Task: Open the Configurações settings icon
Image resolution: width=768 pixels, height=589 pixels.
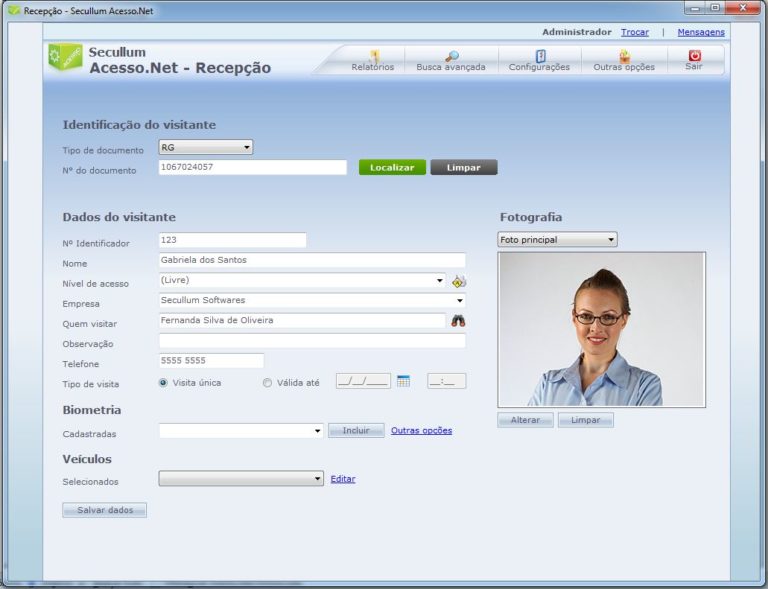Action: 540,56
